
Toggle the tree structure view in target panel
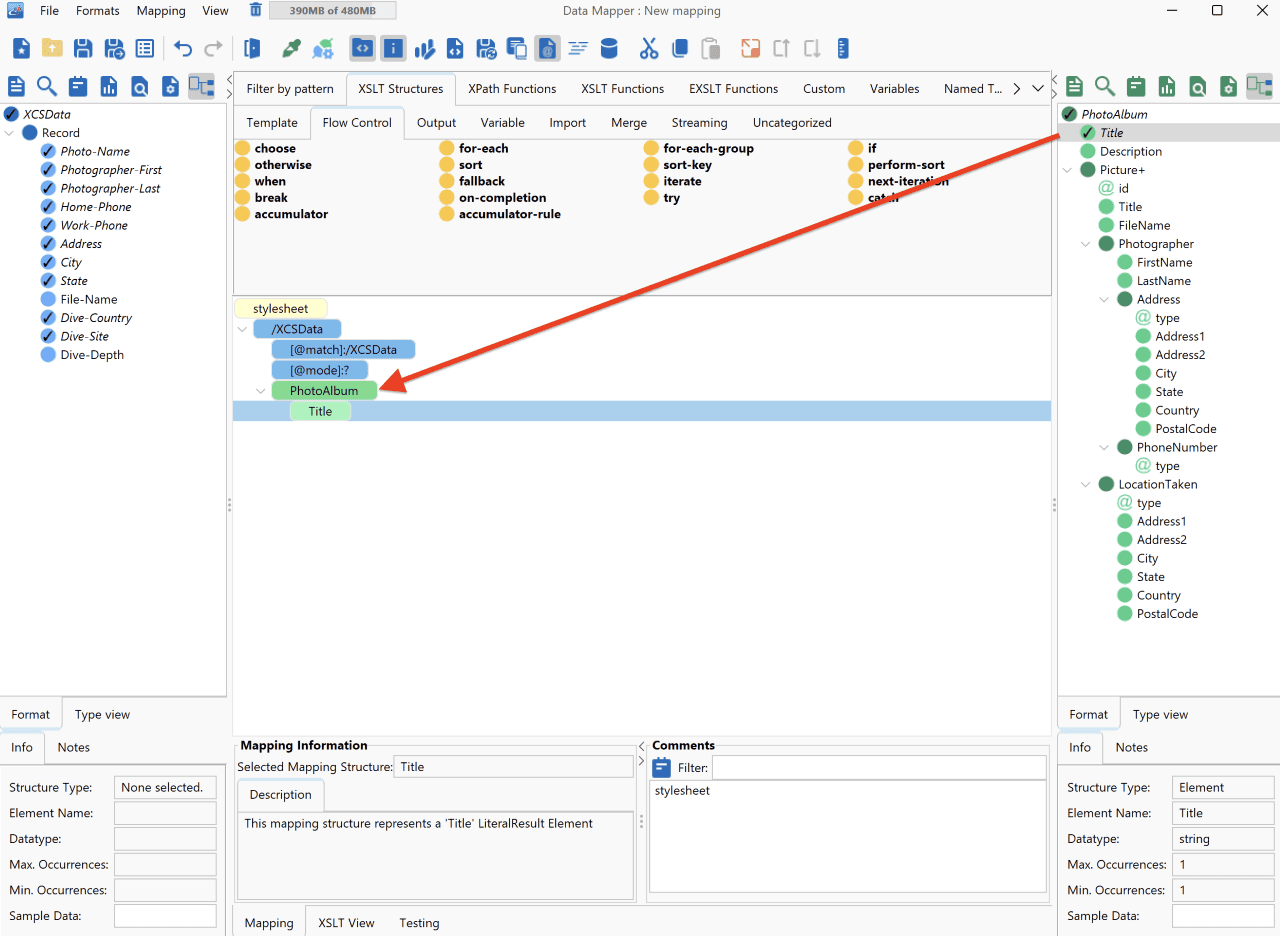pos(1259,86)
